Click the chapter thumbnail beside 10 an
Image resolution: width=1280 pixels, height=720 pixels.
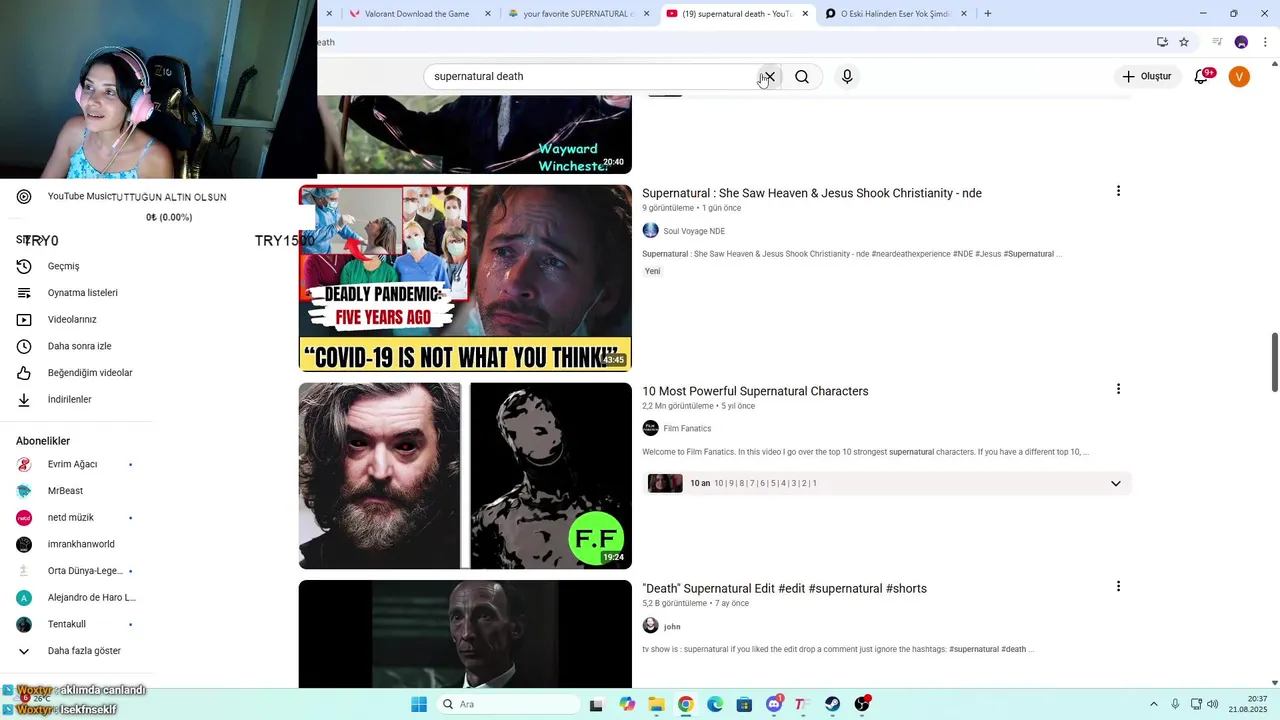665,484
